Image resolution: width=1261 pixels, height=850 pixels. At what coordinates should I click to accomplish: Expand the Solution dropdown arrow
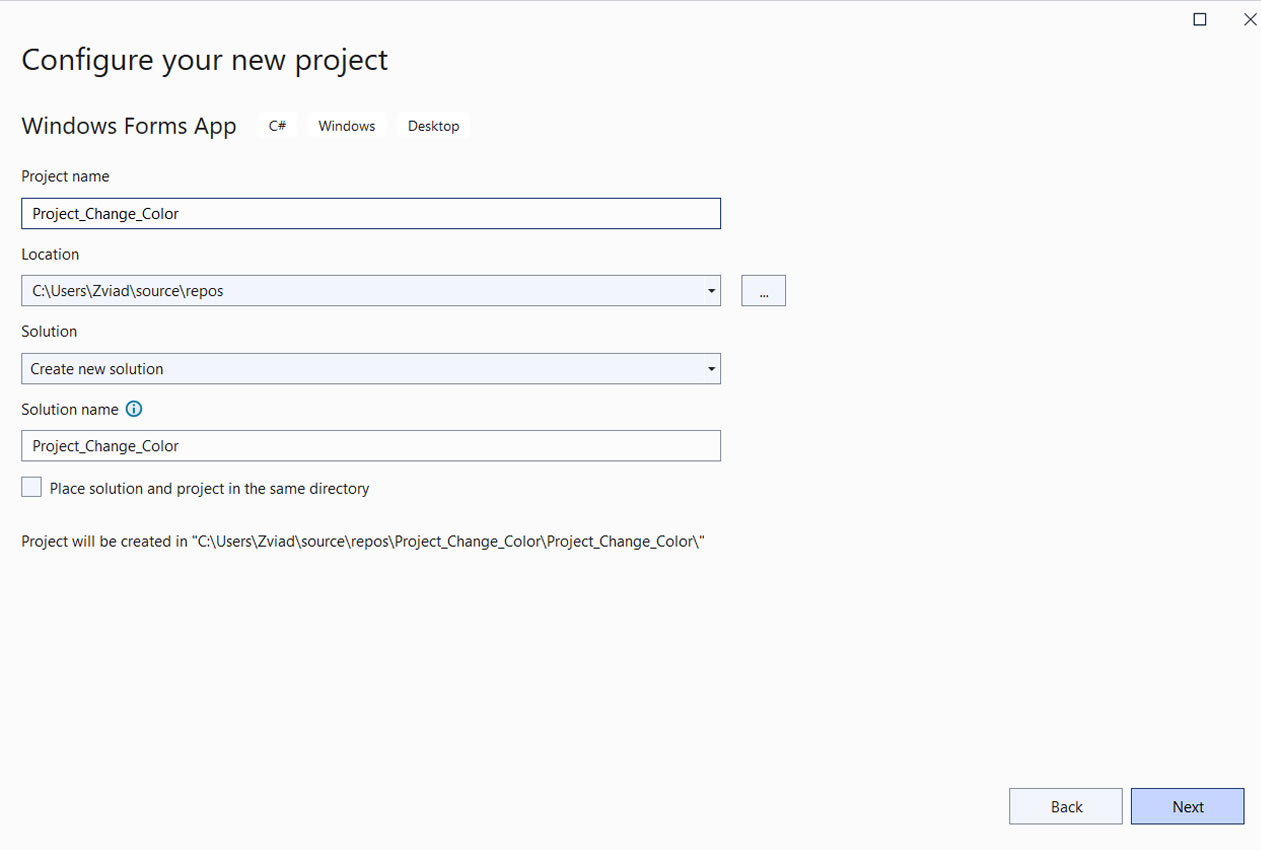[x=711, y=369]
